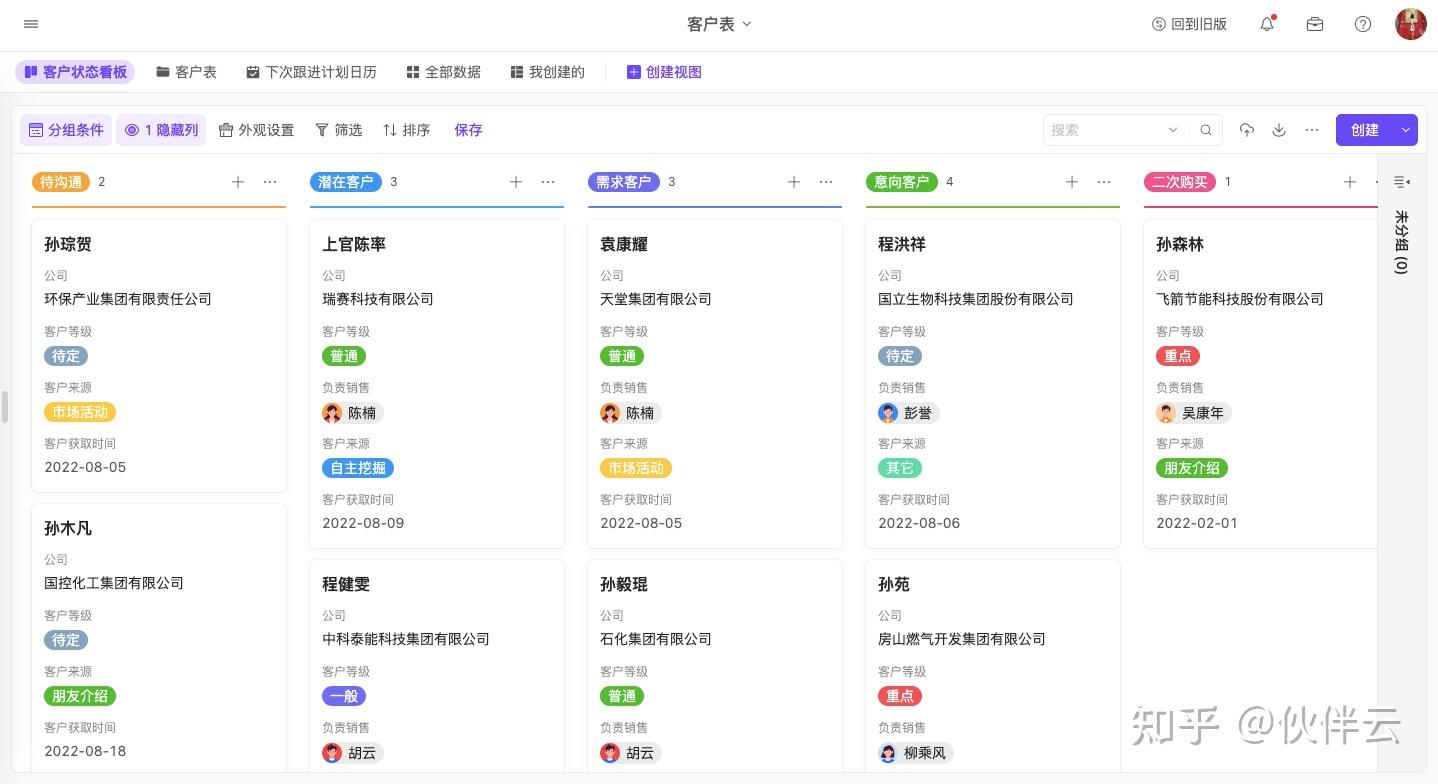Open the 创建 button dropdown arrow
Viewport: 1438px width, 784px height.
[1406, 130]
